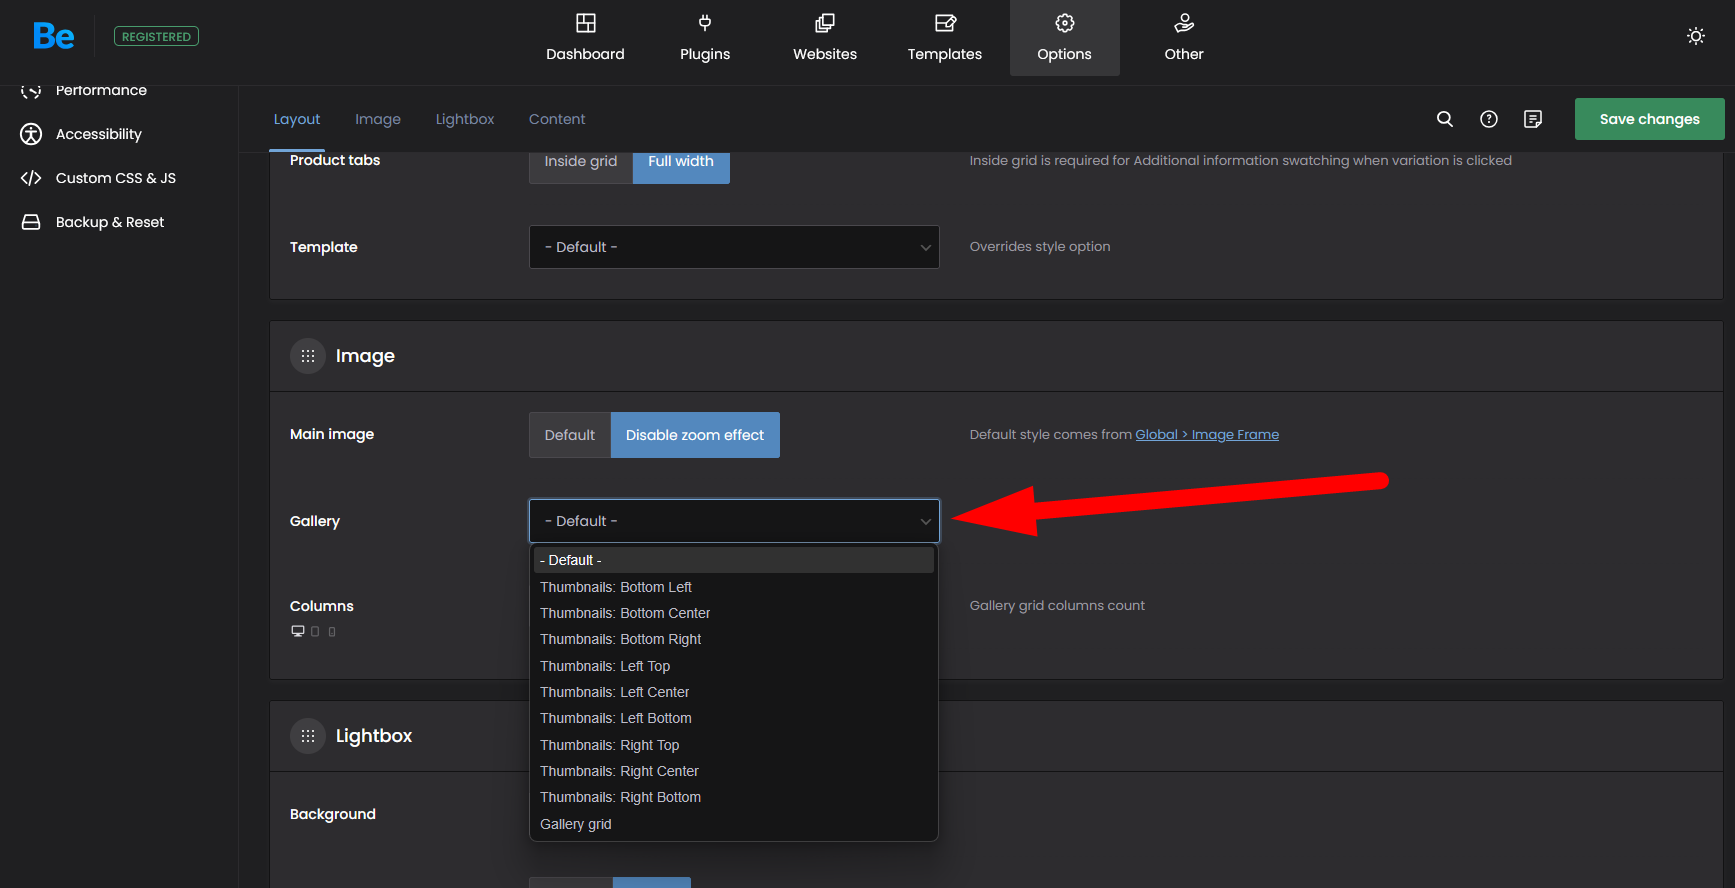
Task: Set Product tabs to Full width
Action: tap(681, 162)
